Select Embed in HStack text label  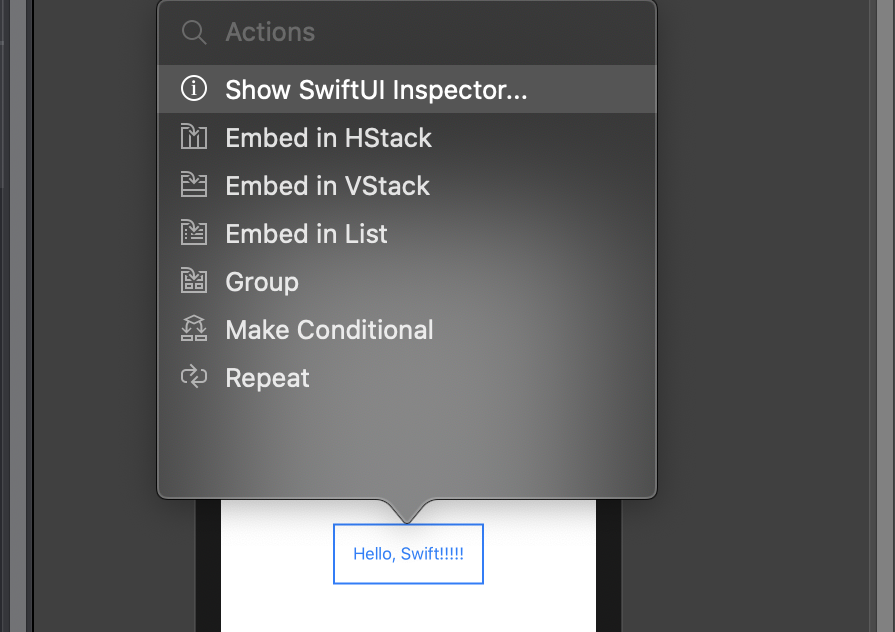point(328,138)
